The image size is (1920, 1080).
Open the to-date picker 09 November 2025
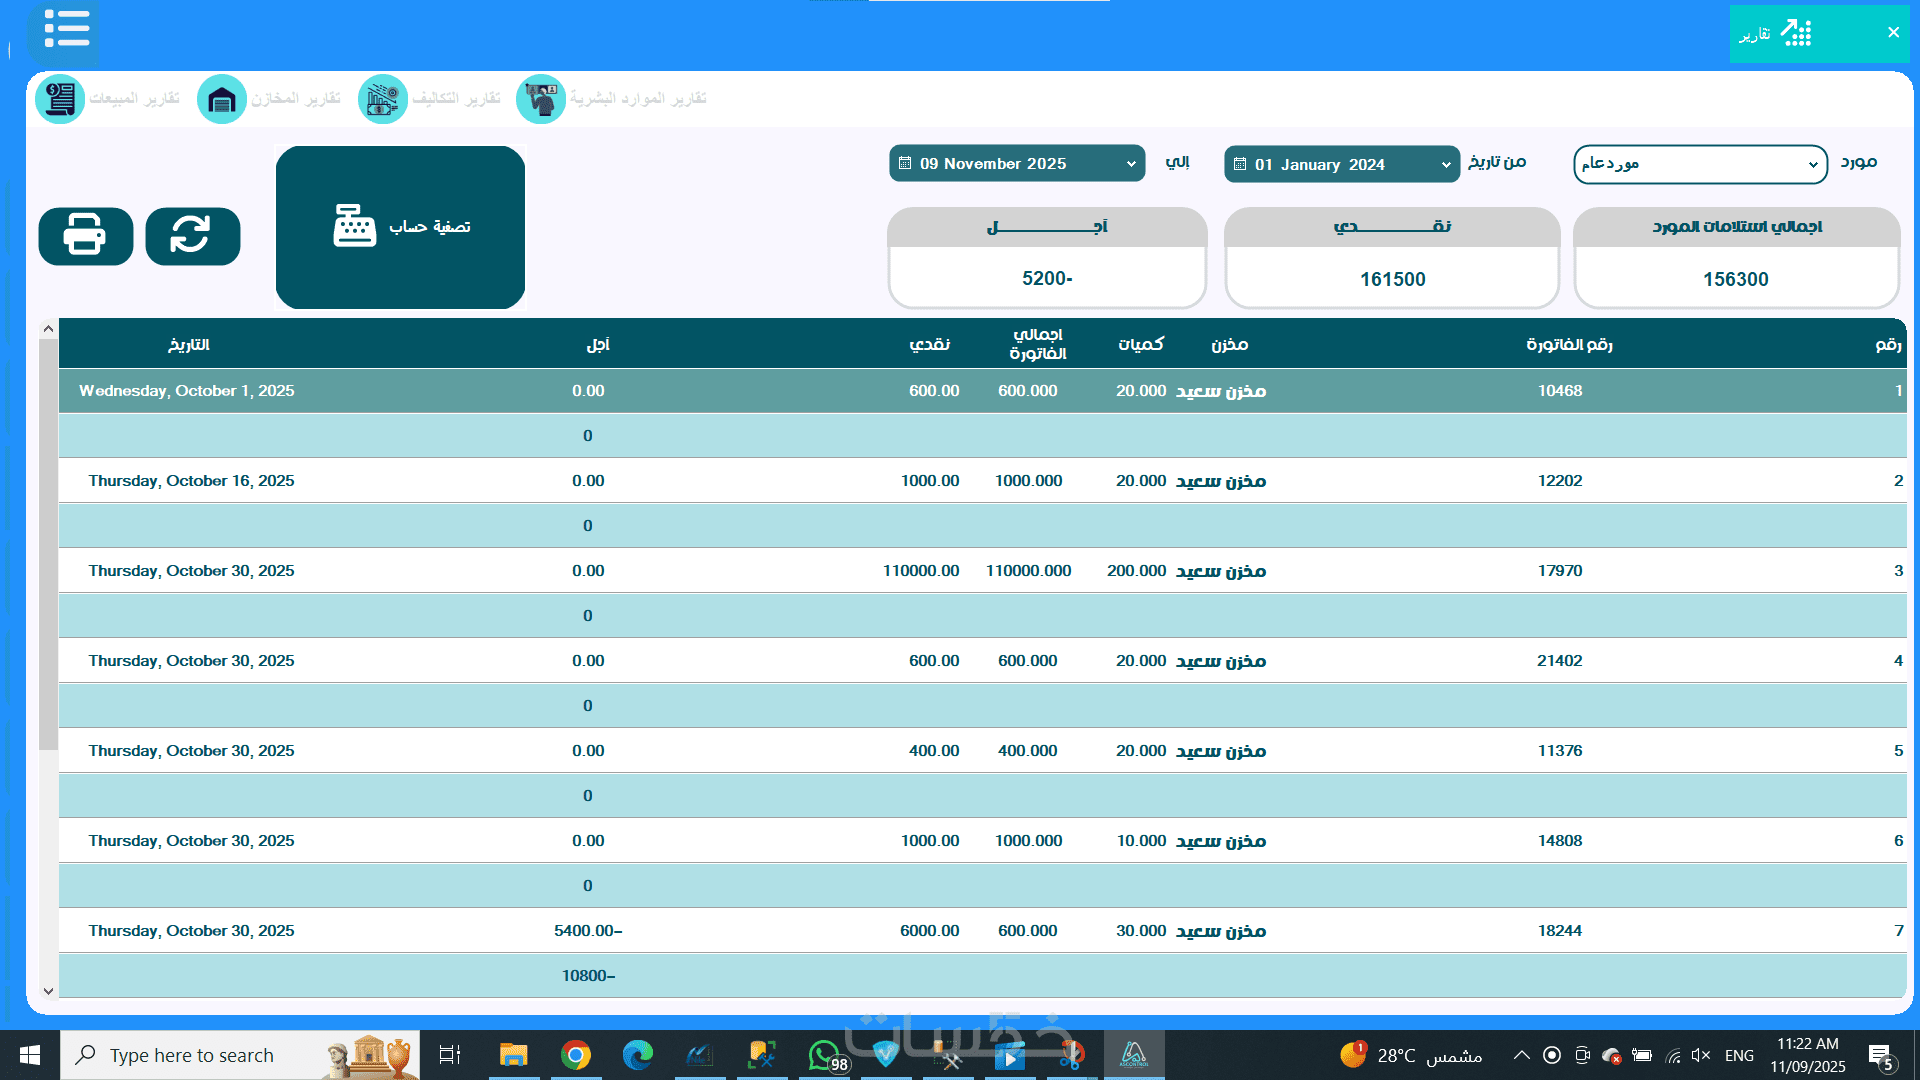point(1016,163)
